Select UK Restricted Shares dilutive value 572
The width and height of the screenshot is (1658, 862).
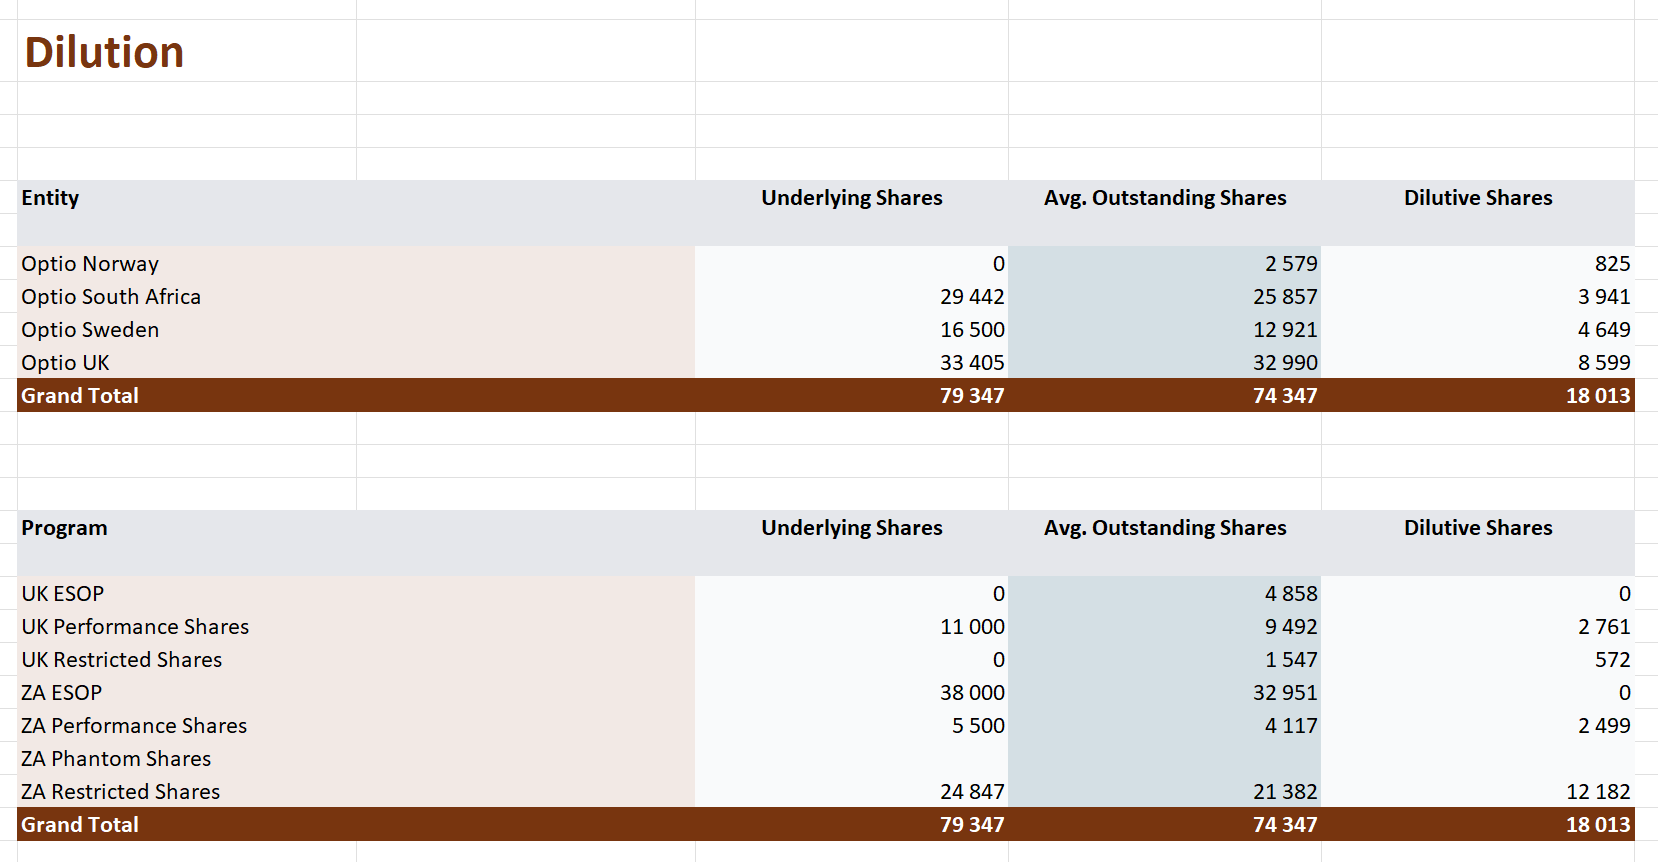pos(1612,660)
